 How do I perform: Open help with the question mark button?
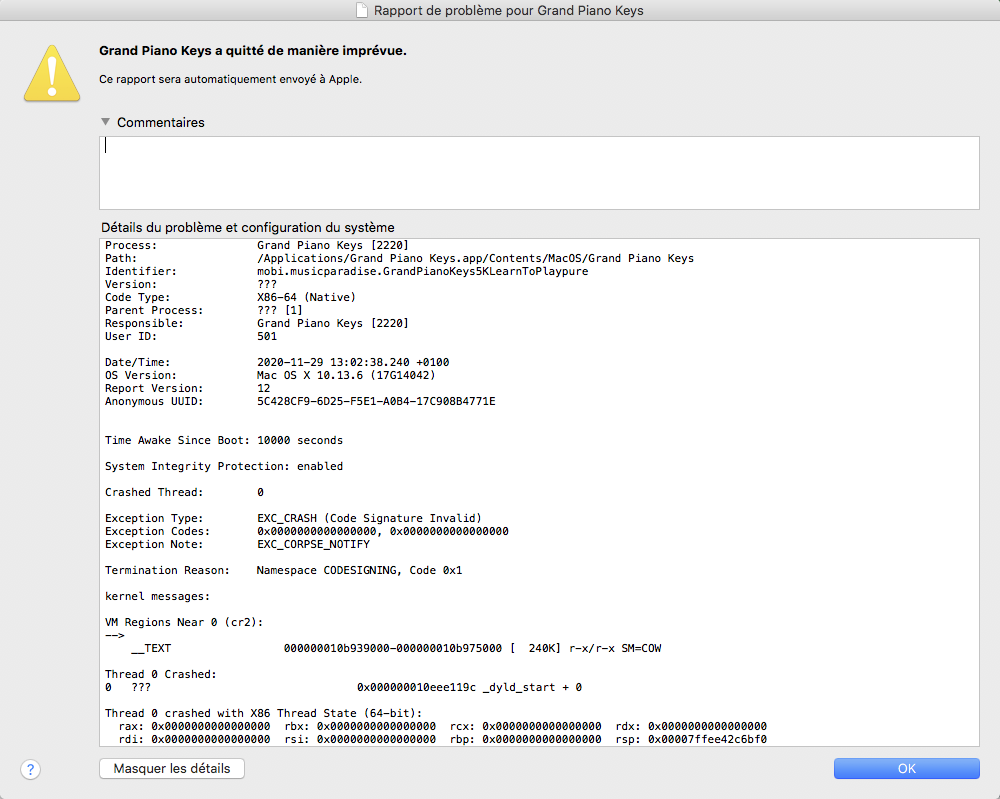(31, 768)
